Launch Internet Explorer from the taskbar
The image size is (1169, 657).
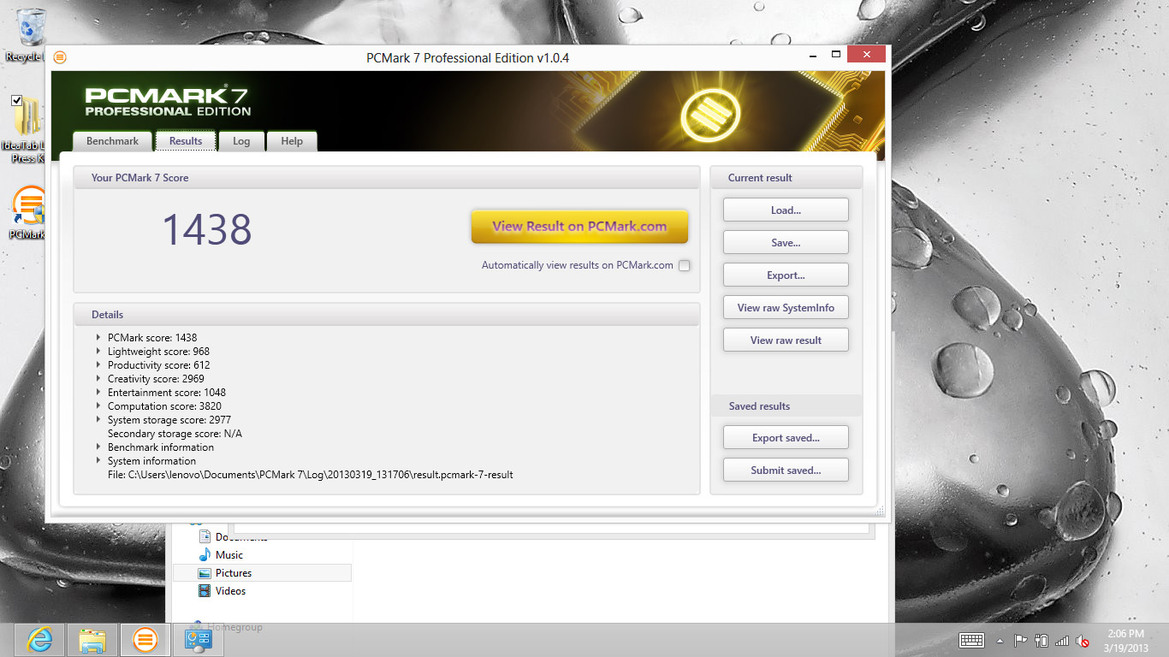click(40, 640)
